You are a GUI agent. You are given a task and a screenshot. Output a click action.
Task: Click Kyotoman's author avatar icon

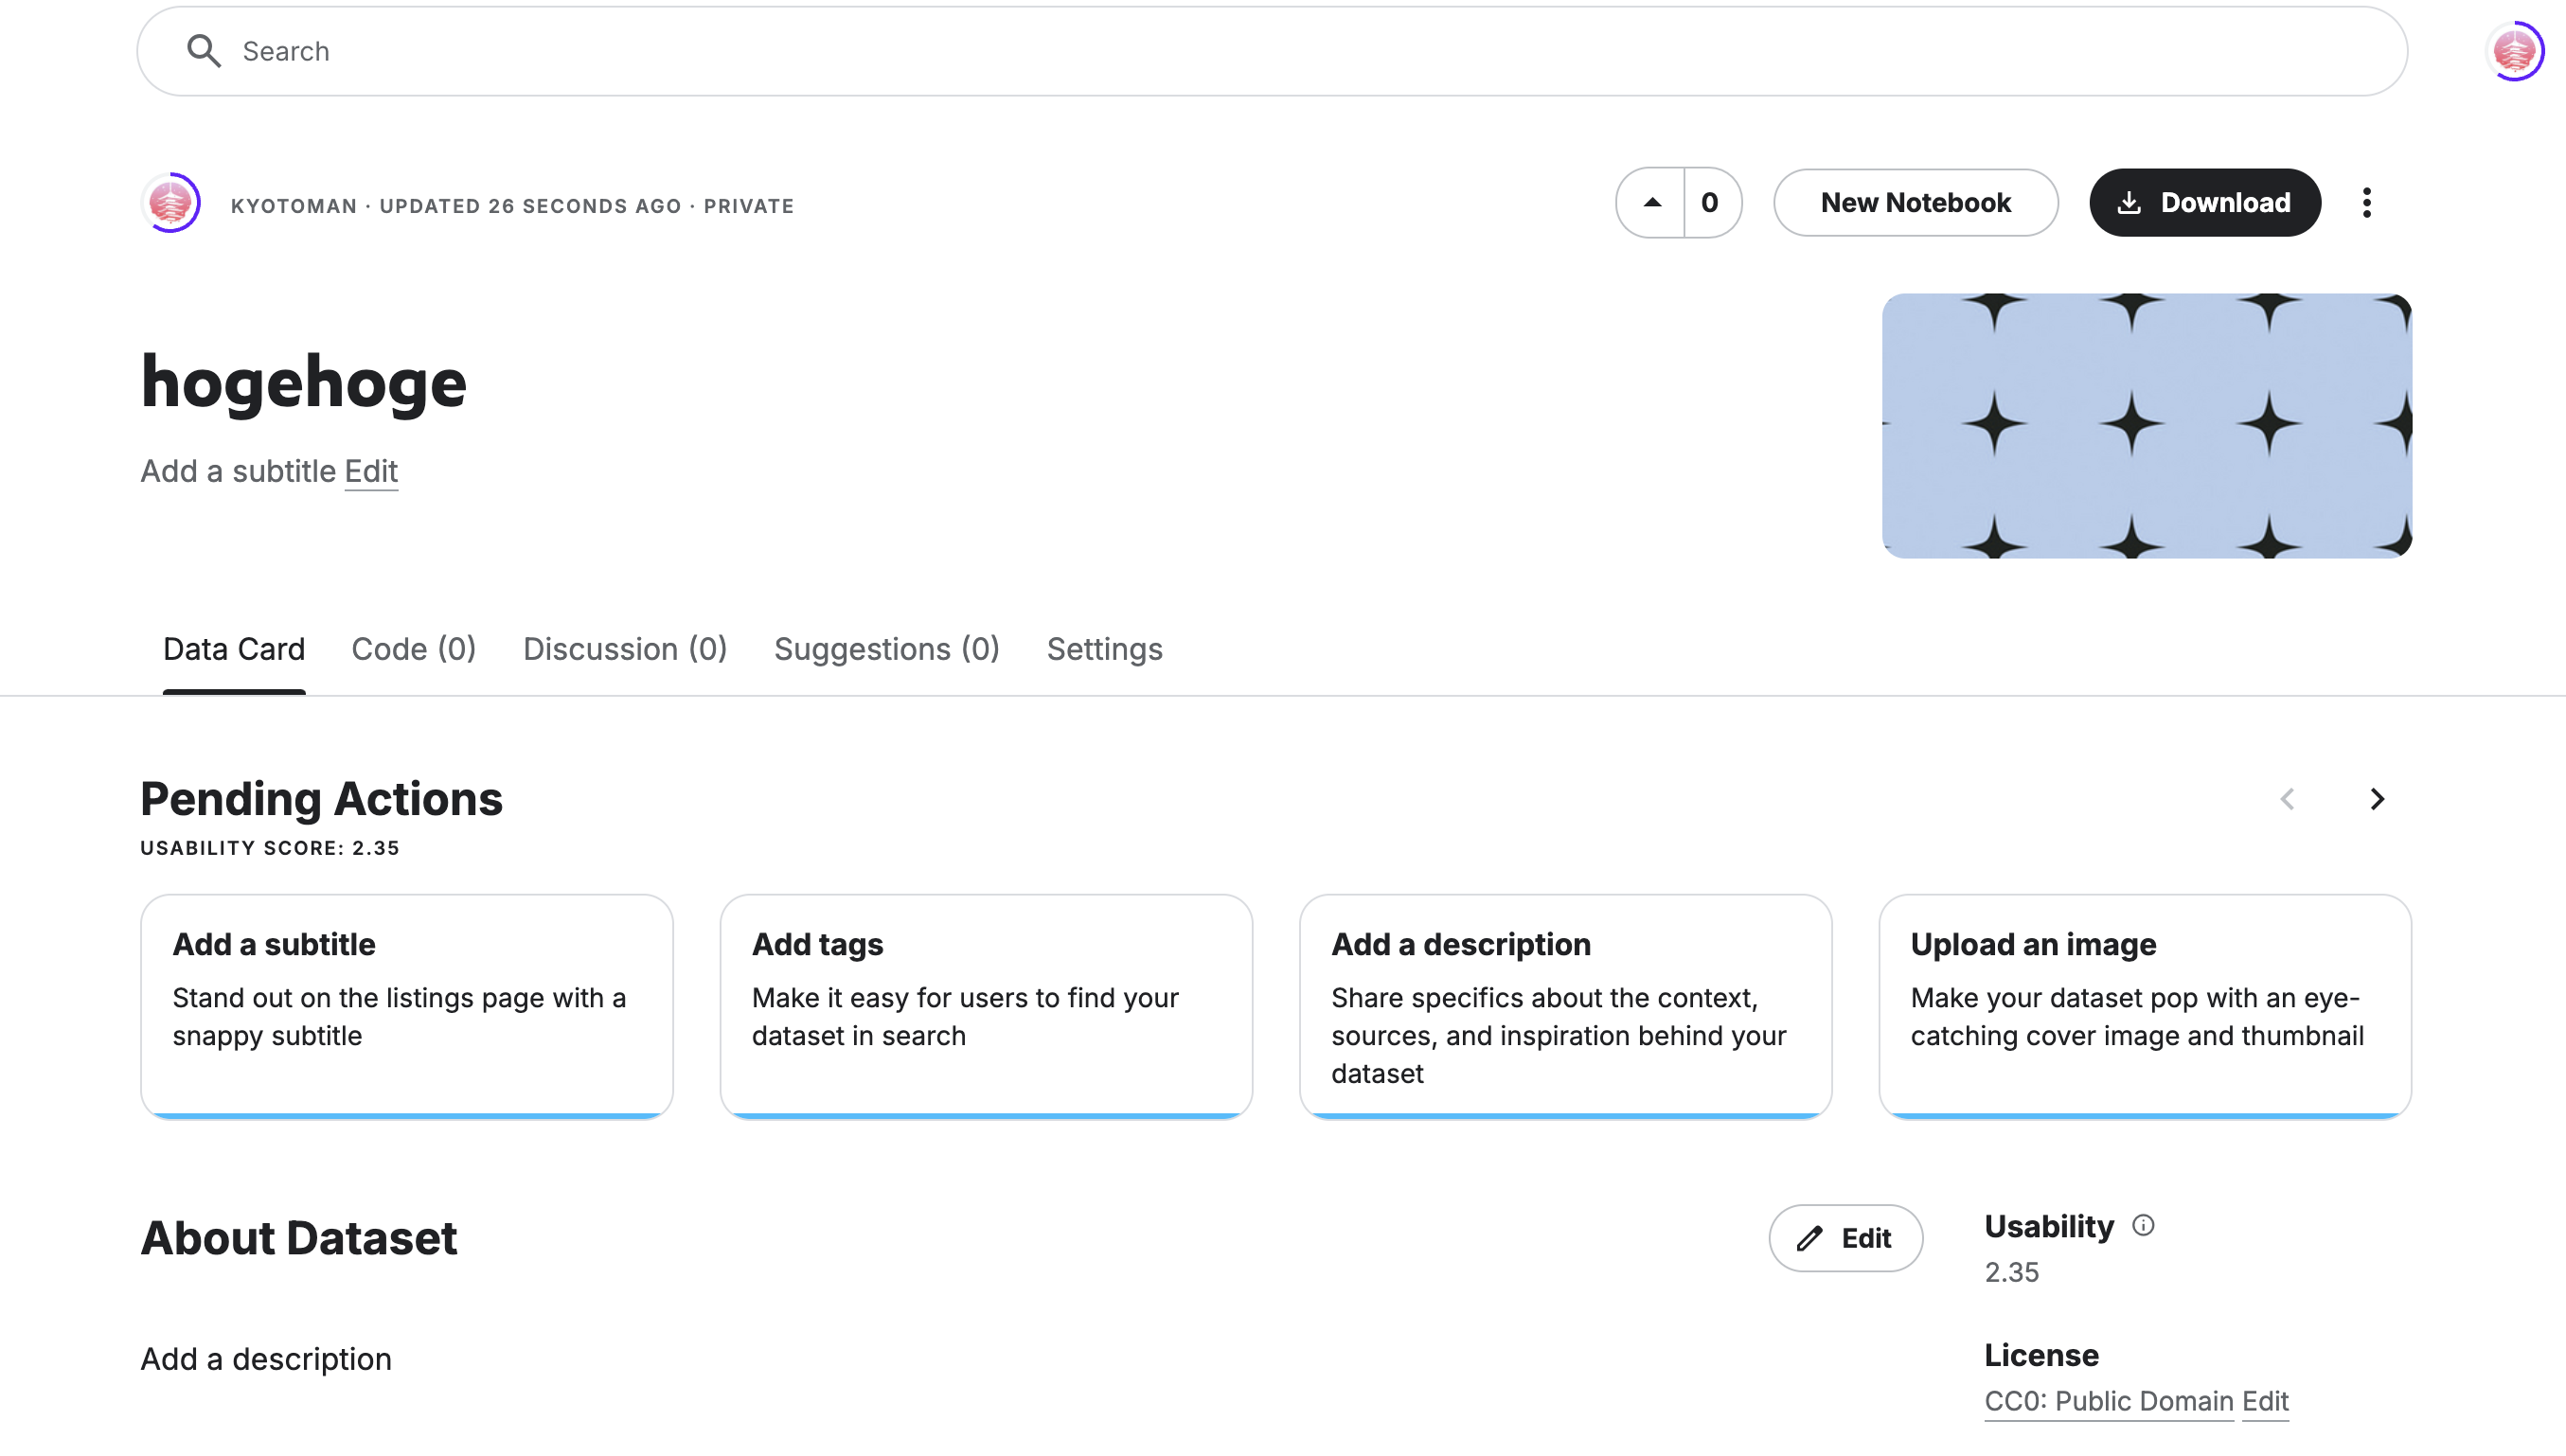pos(171,203)
